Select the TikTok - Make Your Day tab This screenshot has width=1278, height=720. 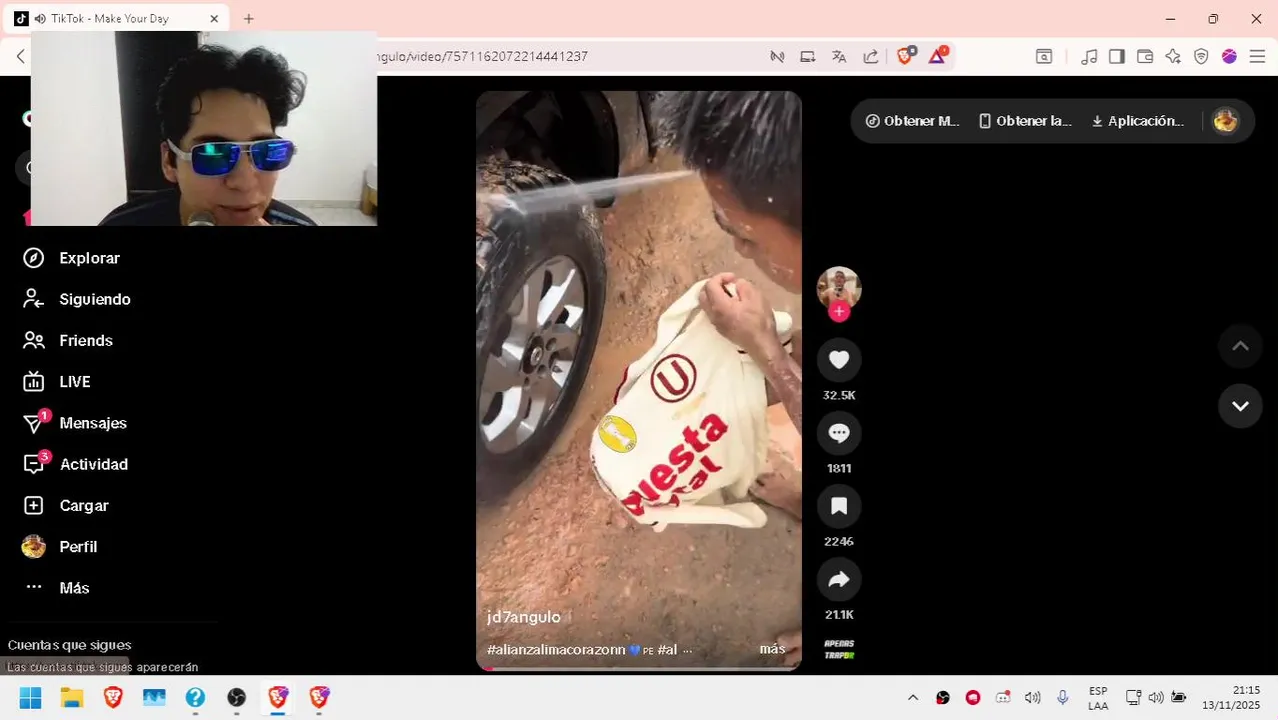coord(118,19)
